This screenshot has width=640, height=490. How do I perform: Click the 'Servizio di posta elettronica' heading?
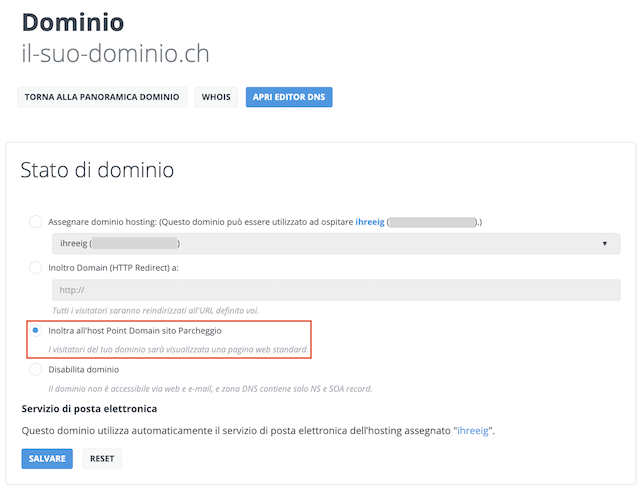(89, 409)
